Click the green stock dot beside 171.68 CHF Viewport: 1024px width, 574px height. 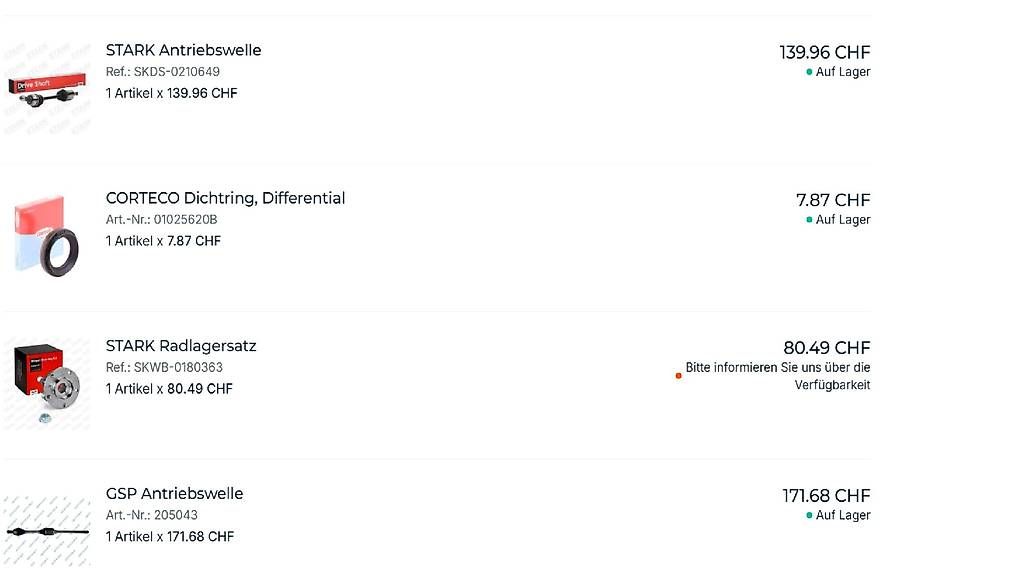click(809, 516)
